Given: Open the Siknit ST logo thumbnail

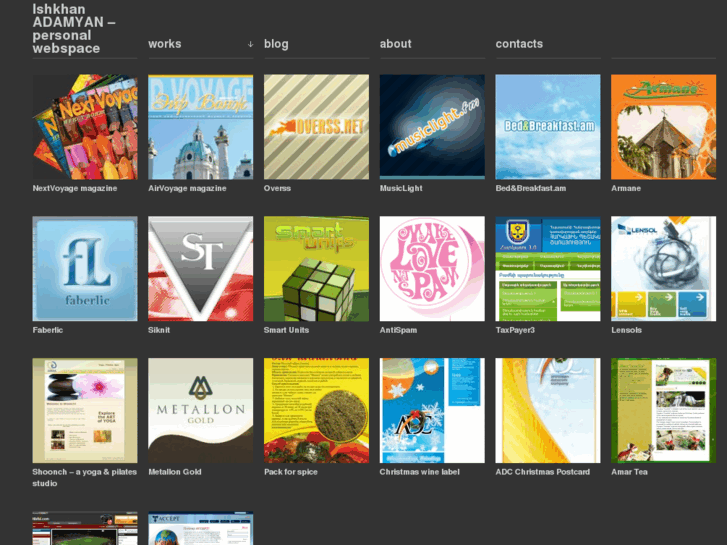Looking at the screenshot, I should tap(201, 269).
